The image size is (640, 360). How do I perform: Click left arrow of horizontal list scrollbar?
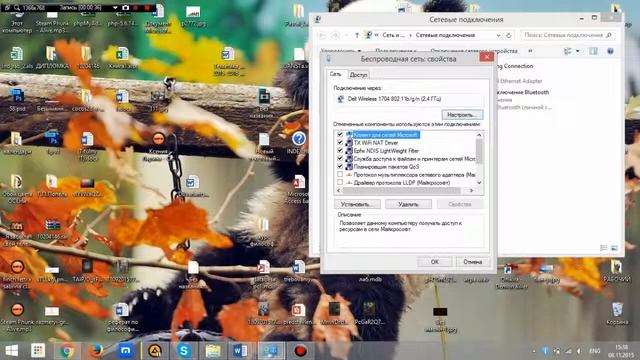338,191
